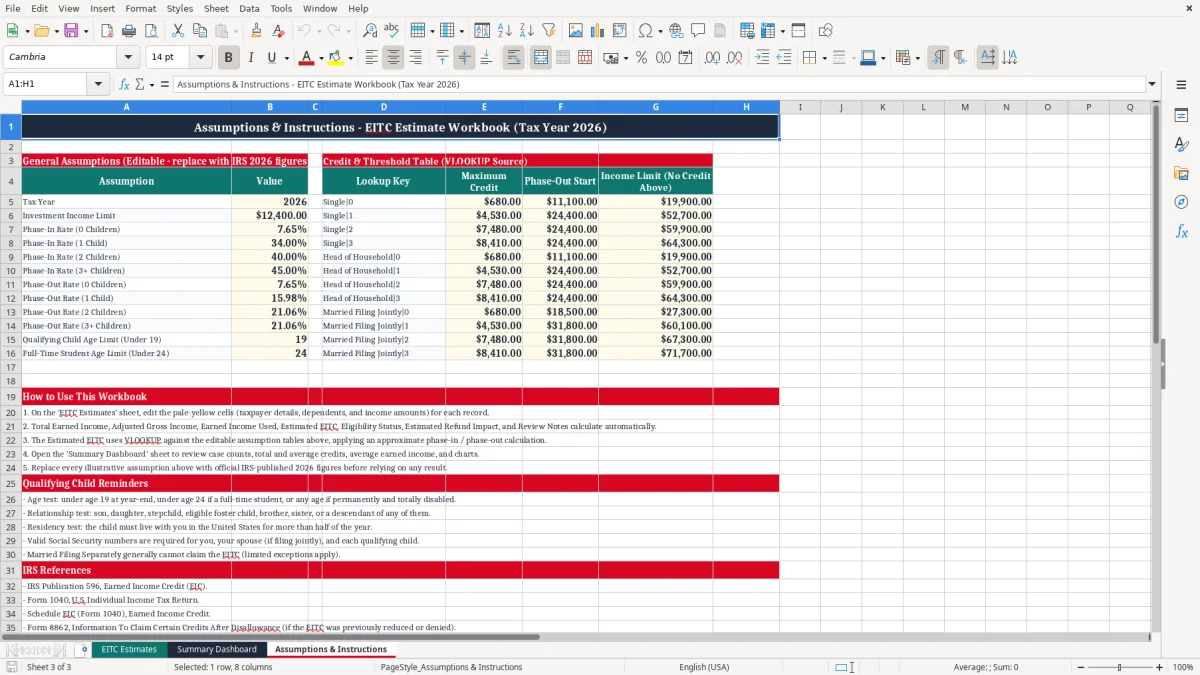Image resolution: width=1200 pixels, height=675 pixels.
Task: Select column header G
Action: [x=655, y=107]
